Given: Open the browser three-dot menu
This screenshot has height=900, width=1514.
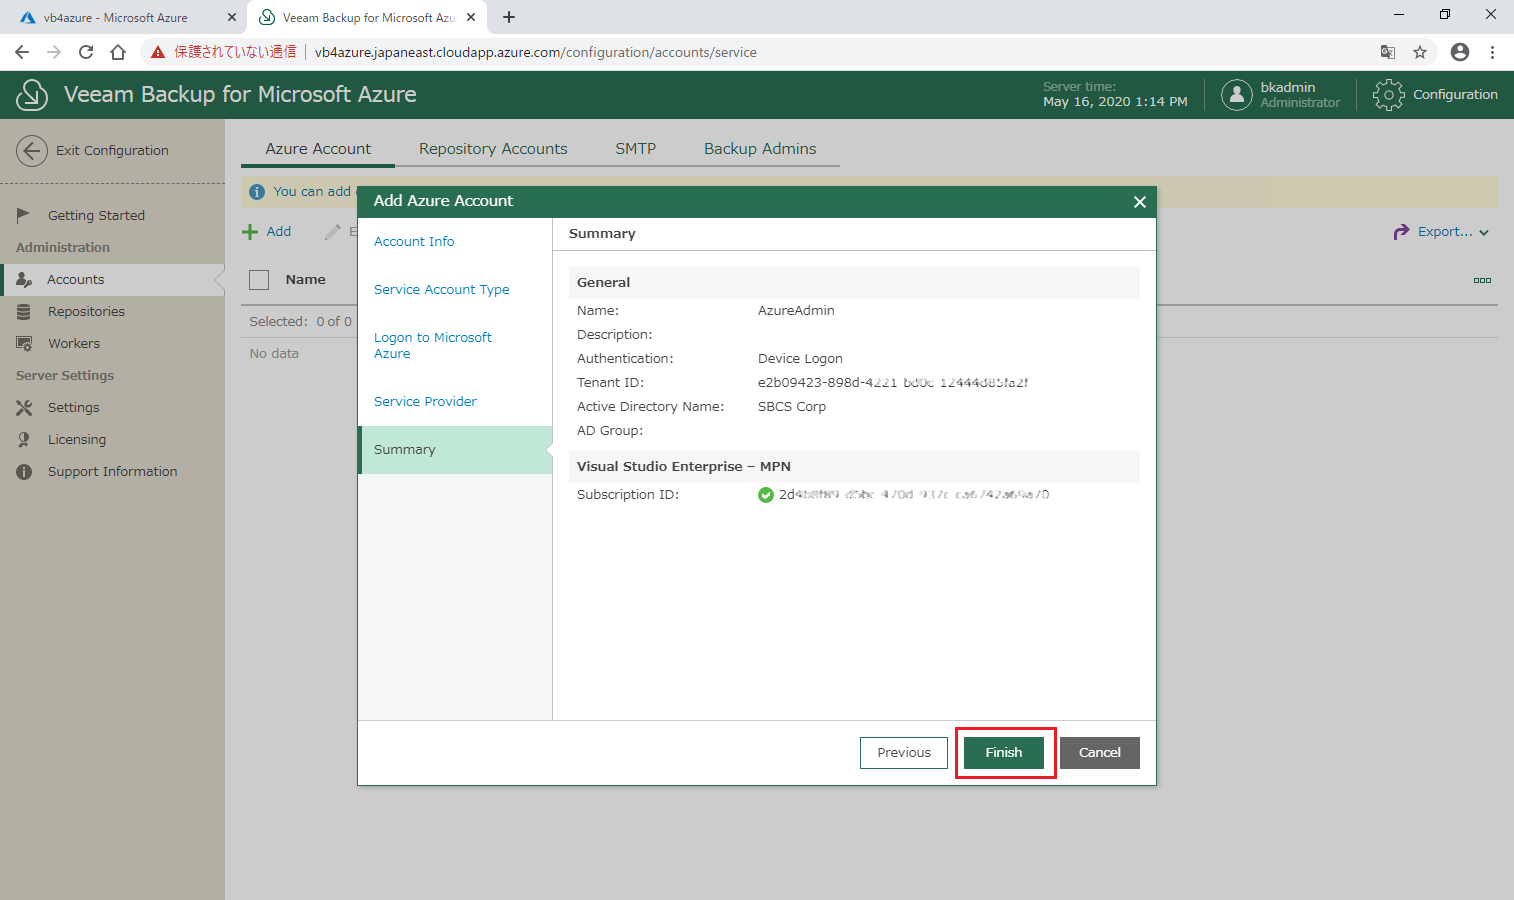Looking at the screenshot, I should (x=1492, y=52).
